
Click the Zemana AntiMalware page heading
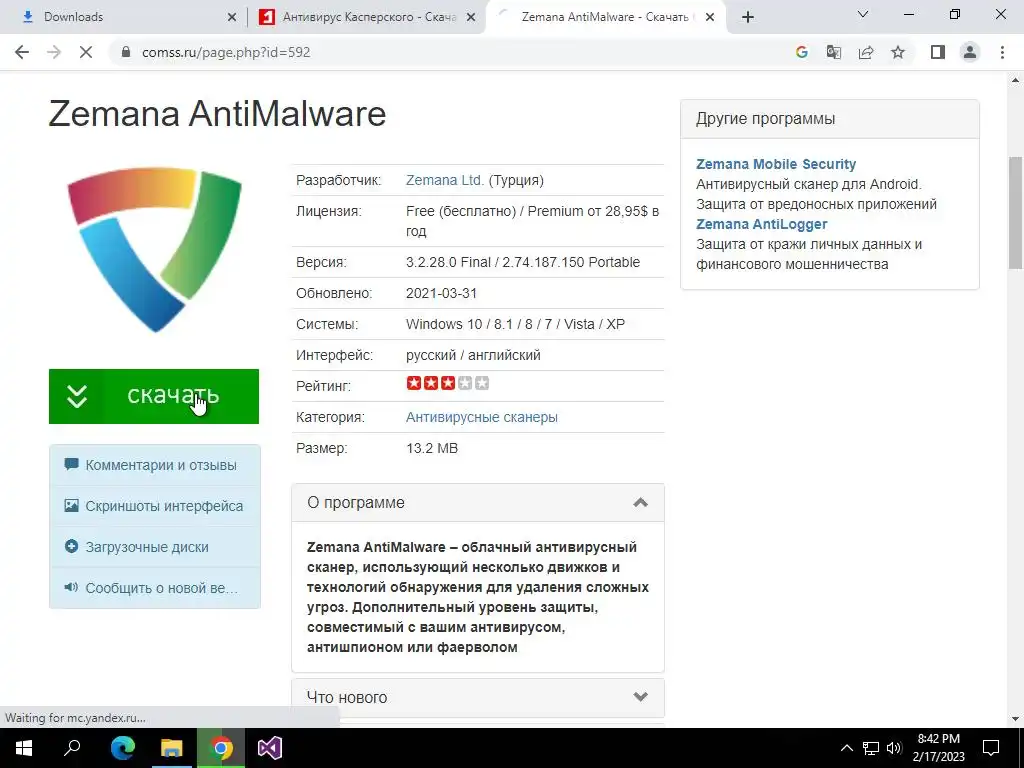click(x=217, y=114)
